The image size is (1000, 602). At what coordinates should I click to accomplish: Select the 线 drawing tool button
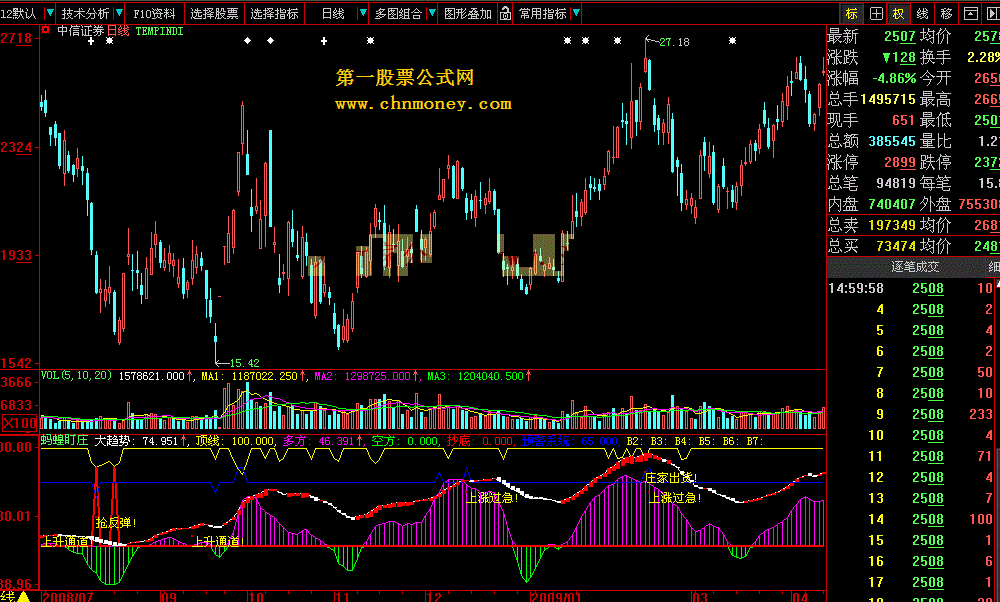click(922, 13)
